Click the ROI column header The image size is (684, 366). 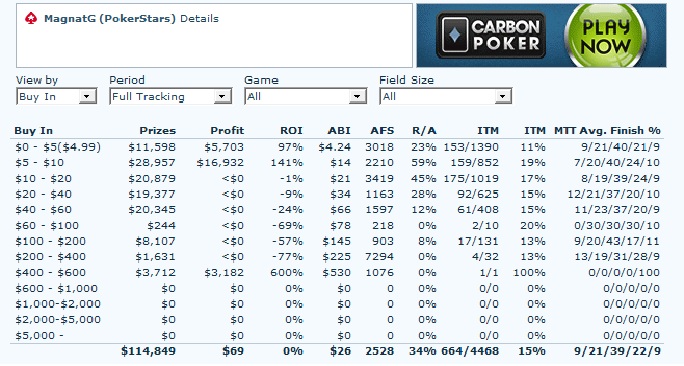tap(291, 130)
